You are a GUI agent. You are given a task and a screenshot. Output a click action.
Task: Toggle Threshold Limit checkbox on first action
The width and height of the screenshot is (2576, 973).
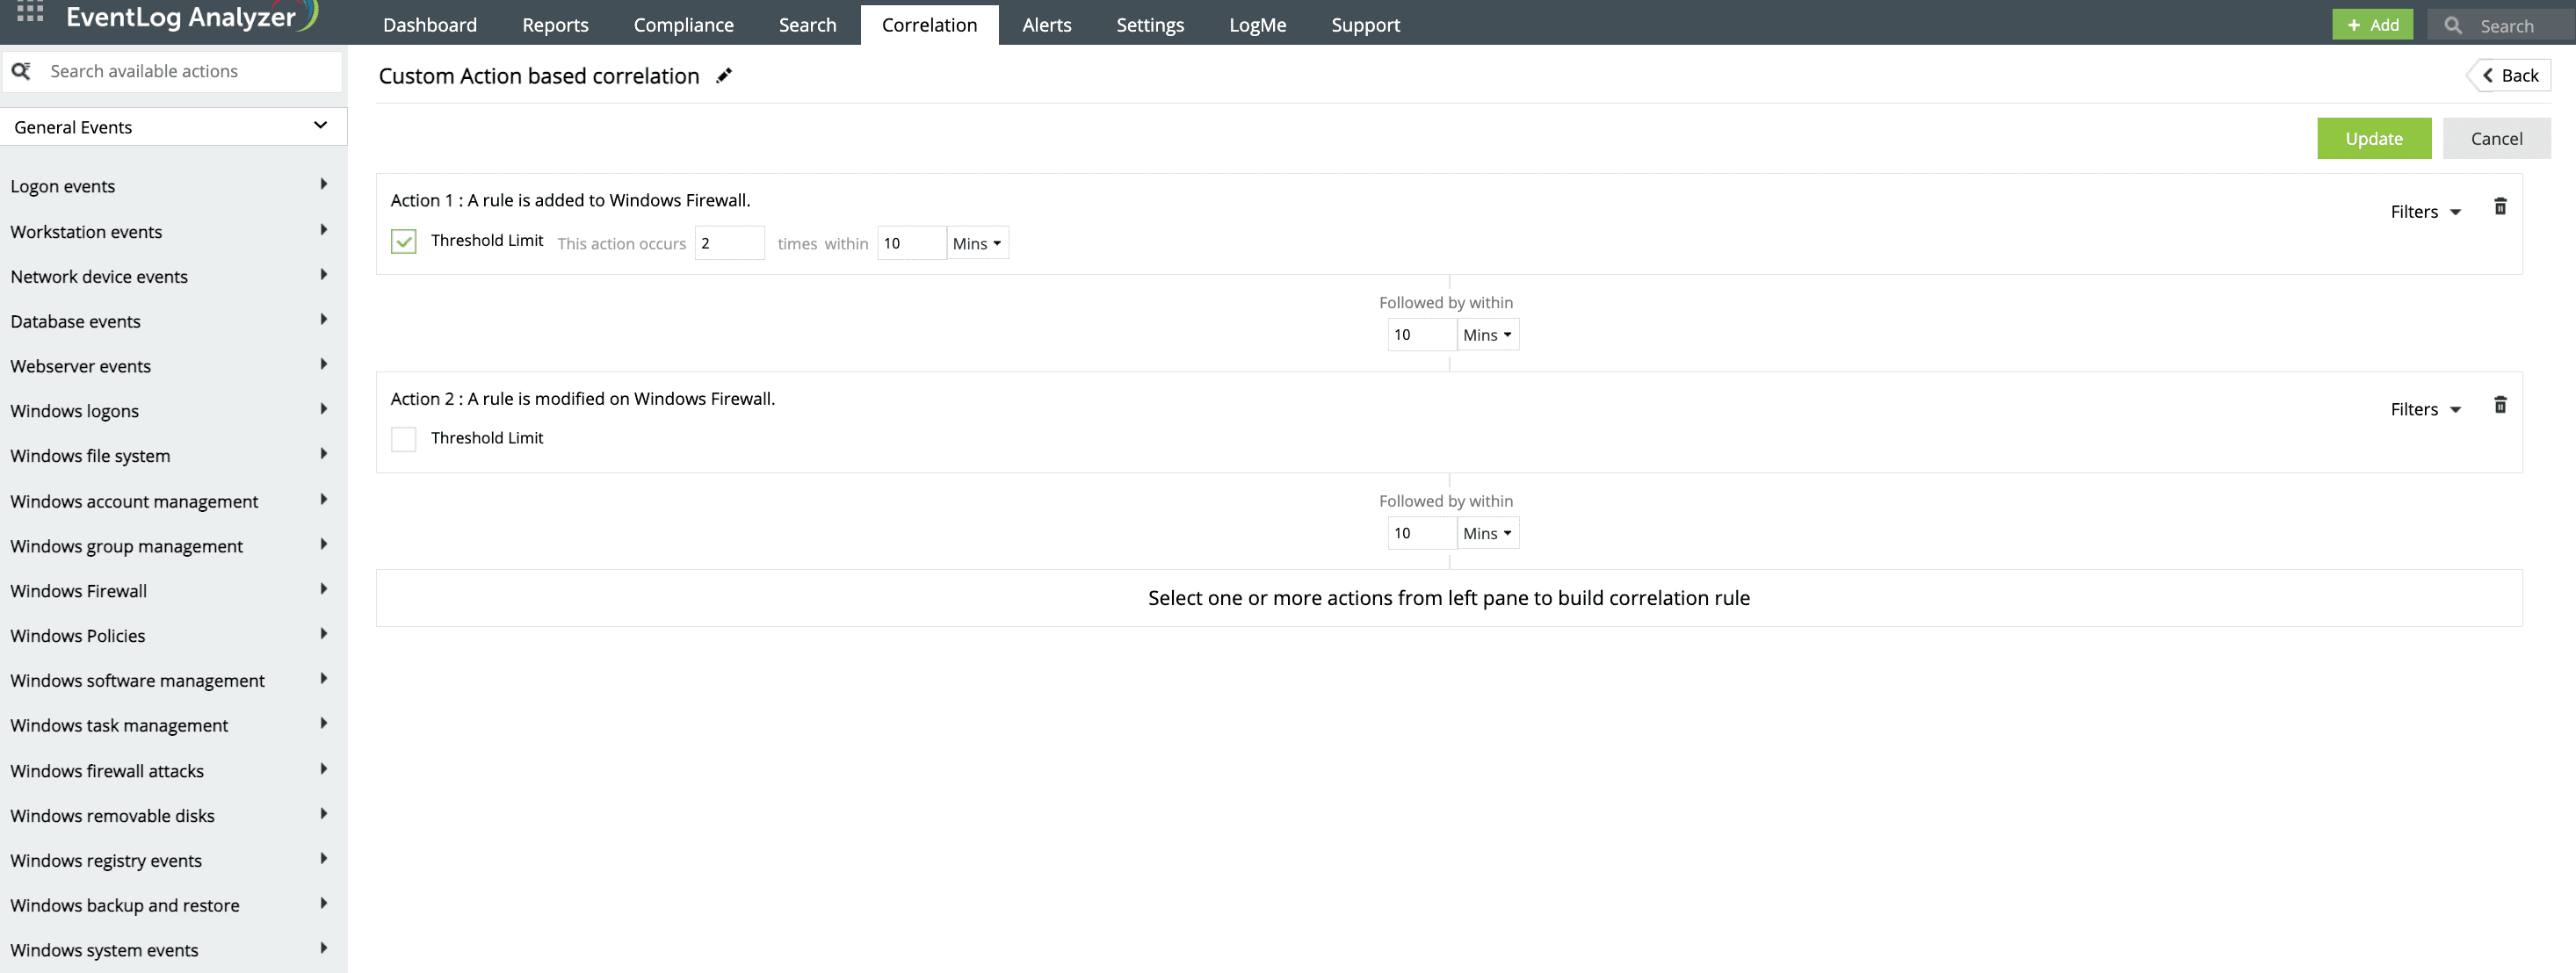[x=404, y=241]
